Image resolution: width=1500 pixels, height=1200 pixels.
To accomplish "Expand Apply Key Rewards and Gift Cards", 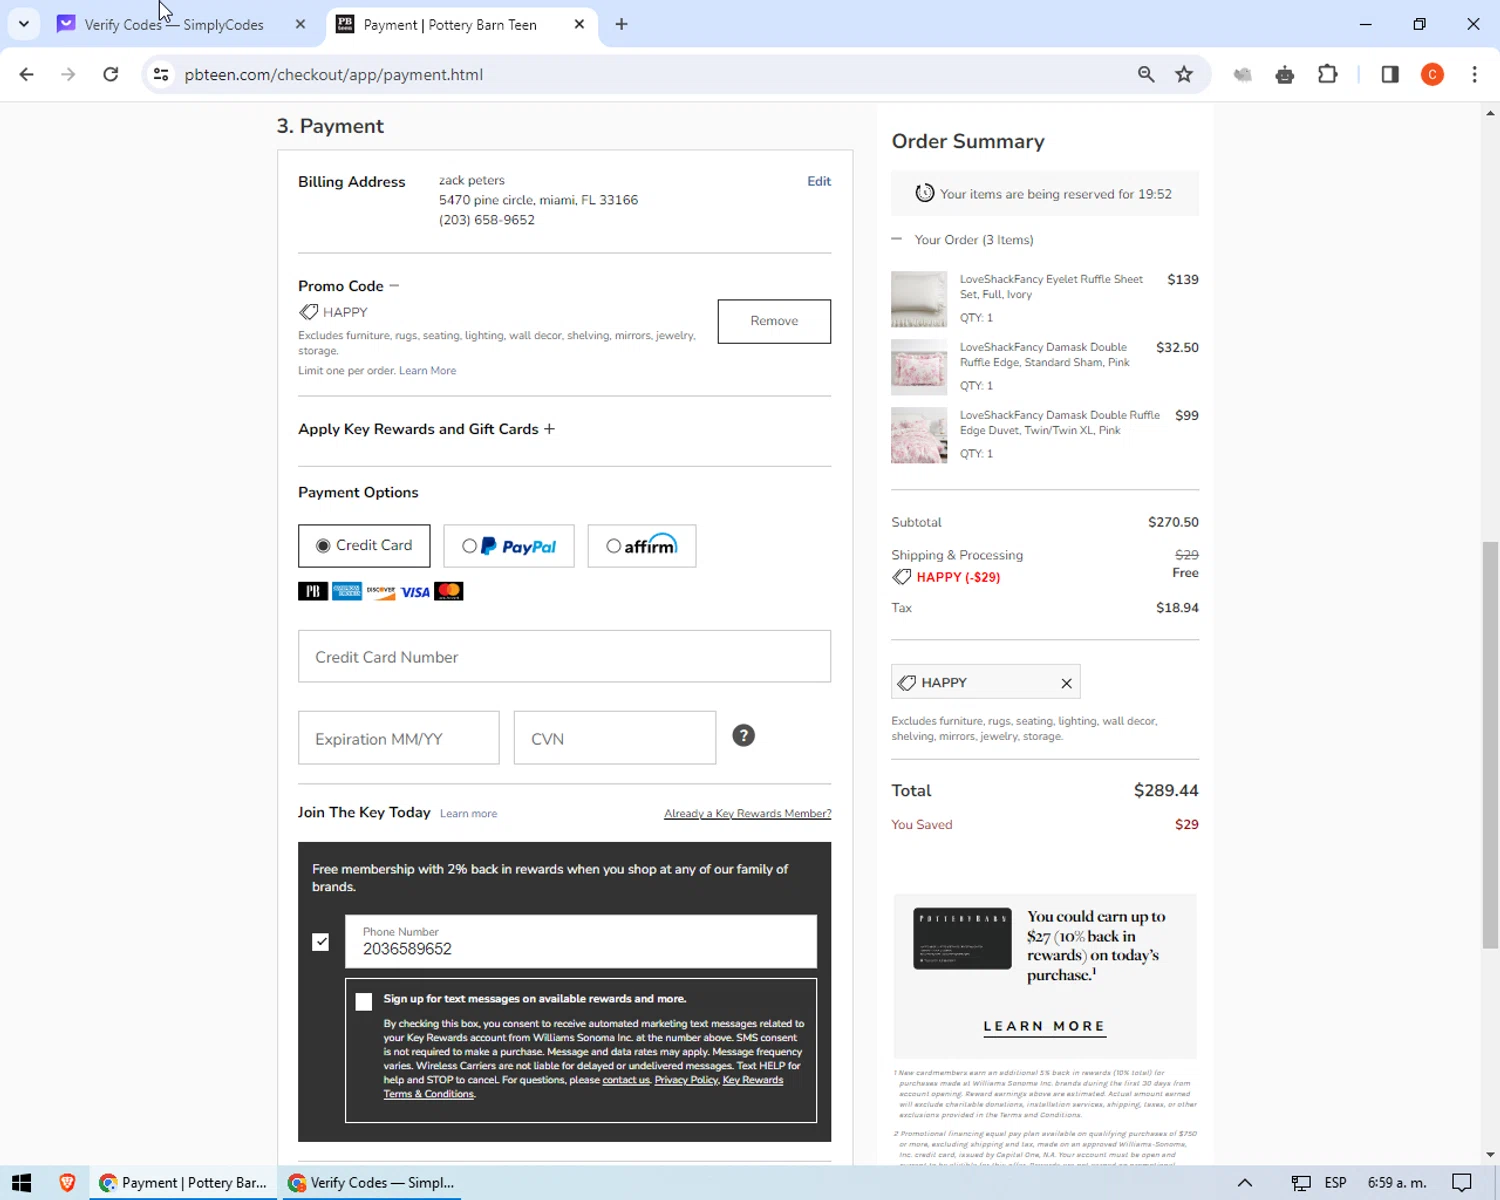I will tap(549, 429).
